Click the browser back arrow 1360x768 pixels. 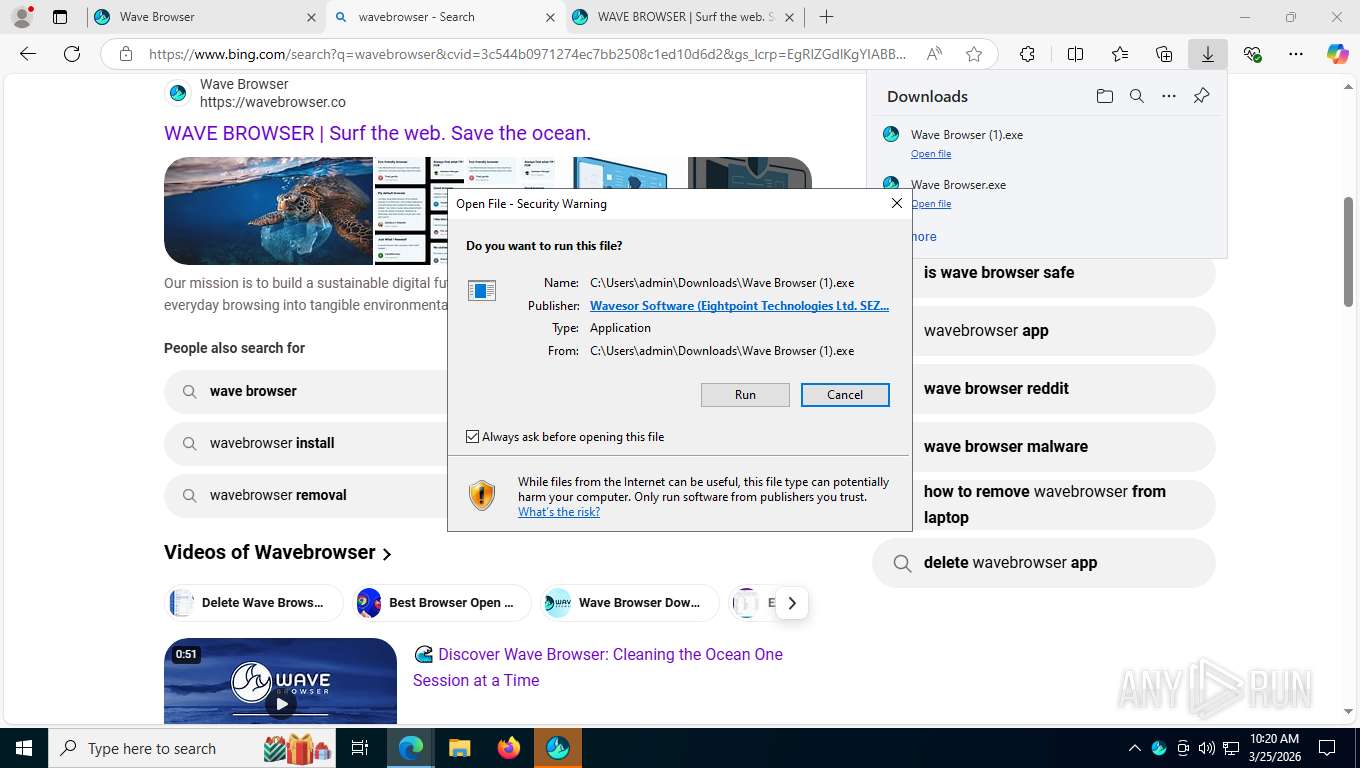tap(28, 54)
